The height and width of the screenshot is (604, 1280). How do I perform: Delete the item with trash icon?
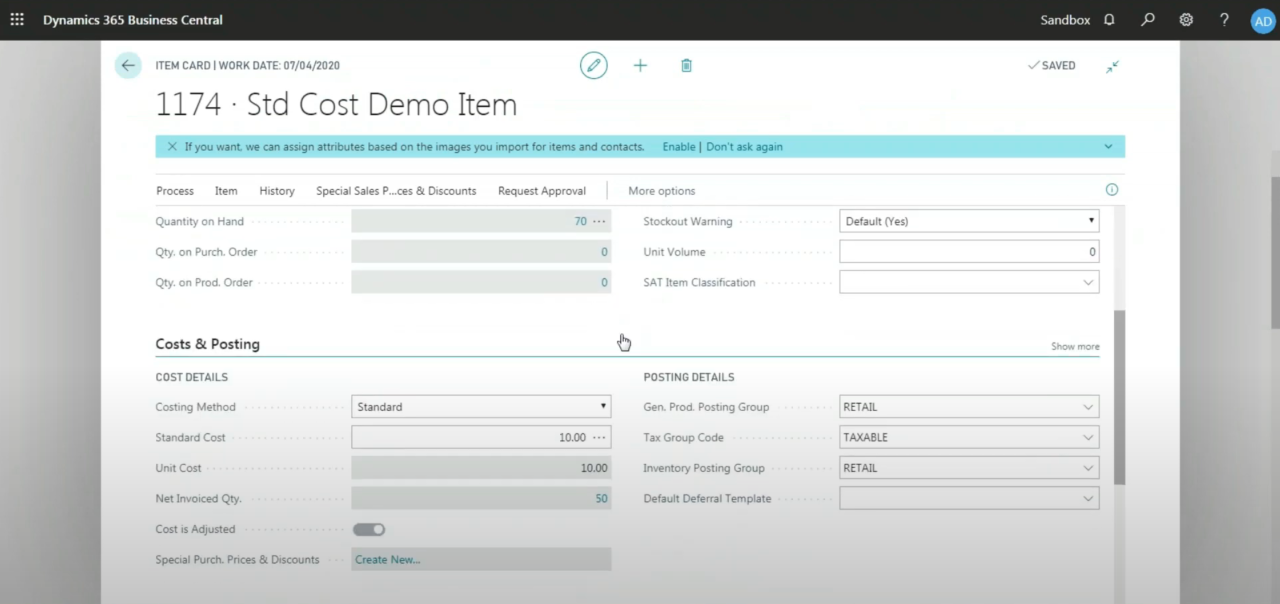click(686, 66)
